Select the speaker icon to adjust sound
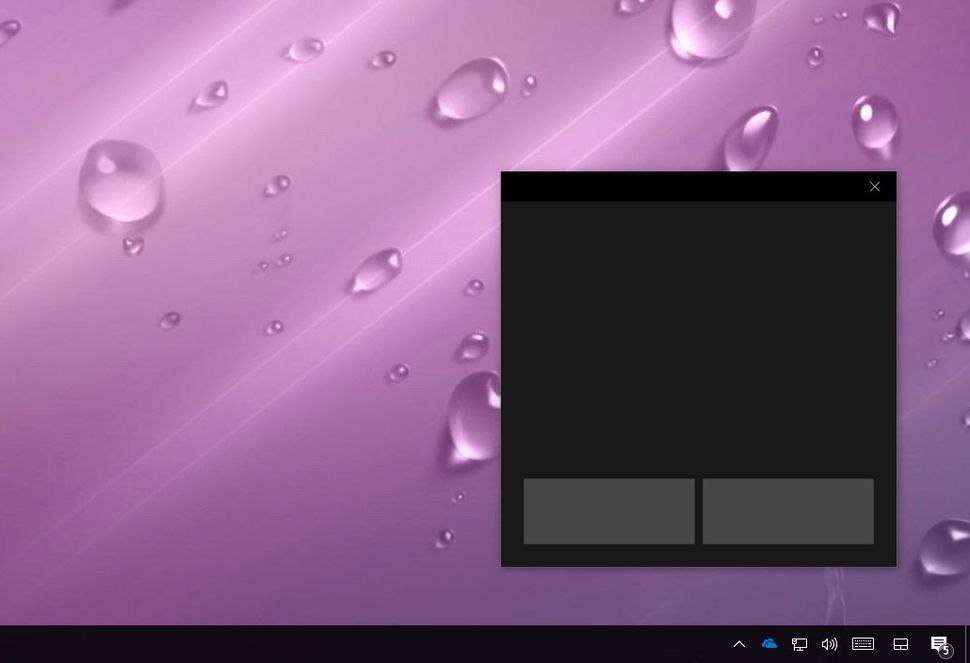Viewport: 970px width, 663px height. point(830,644)
